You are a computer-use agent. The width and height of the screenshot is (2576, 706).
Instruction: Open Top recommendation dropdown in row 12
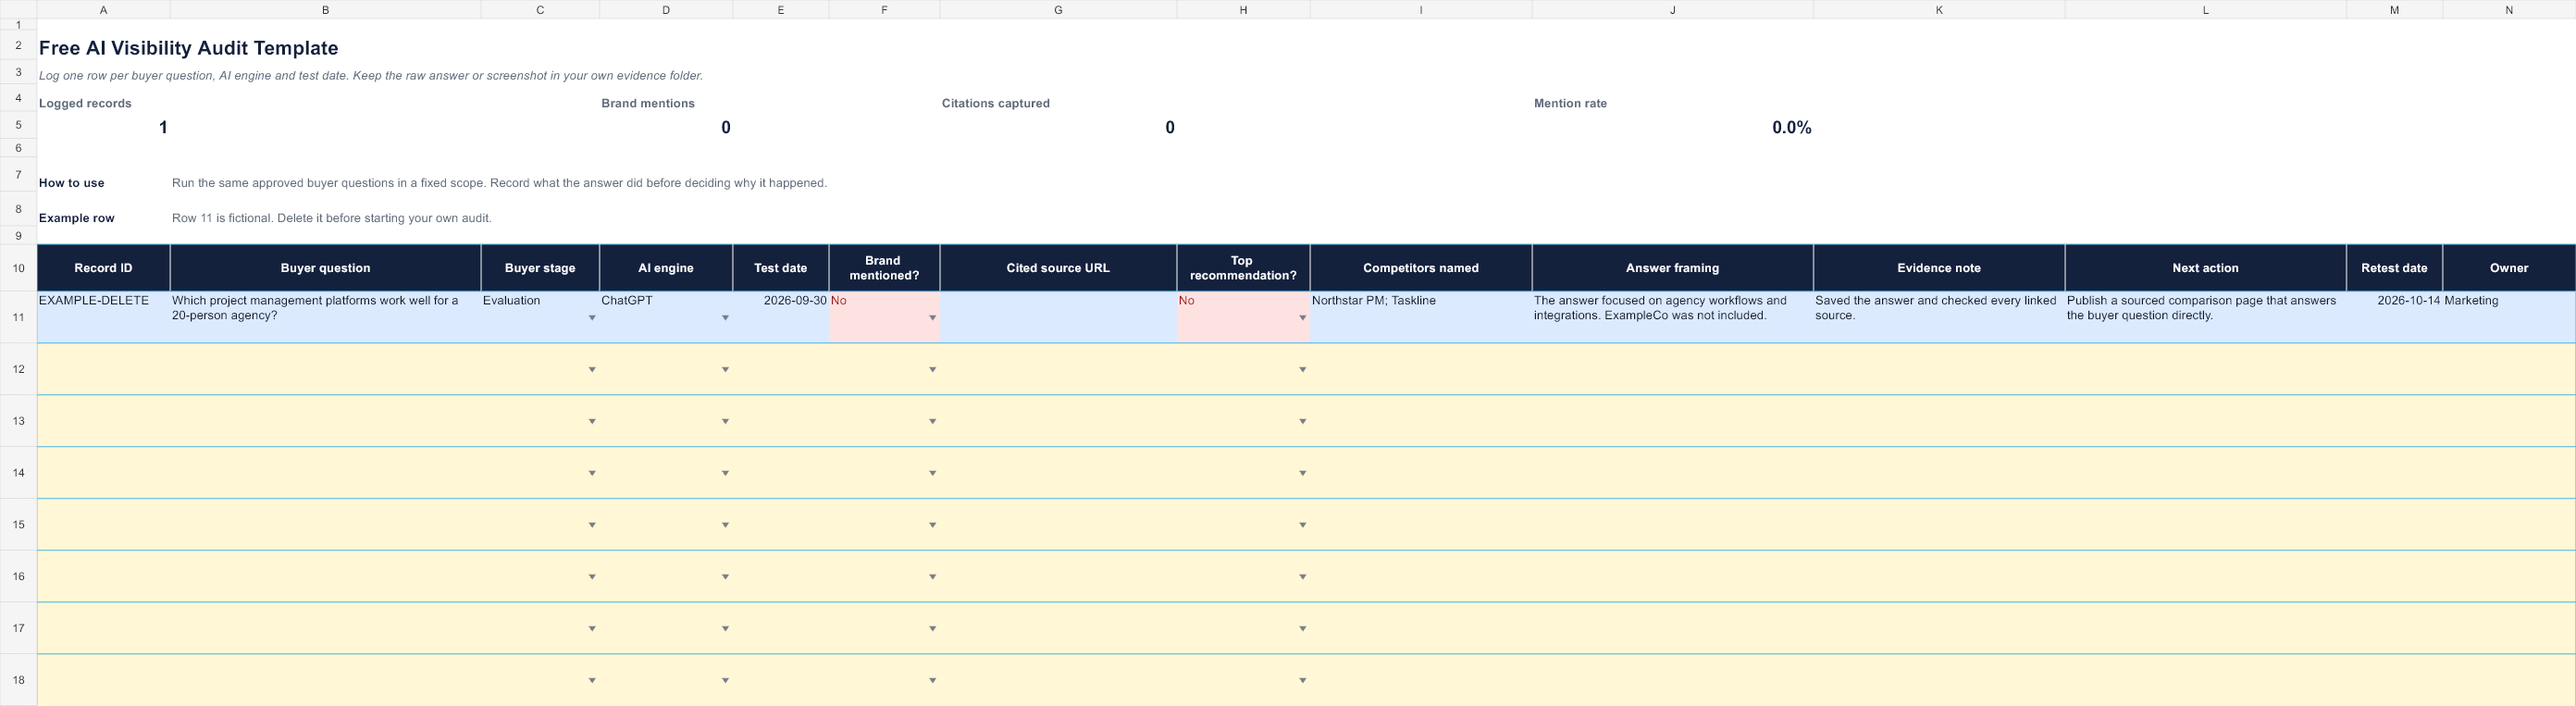(x=1302, y=370)
